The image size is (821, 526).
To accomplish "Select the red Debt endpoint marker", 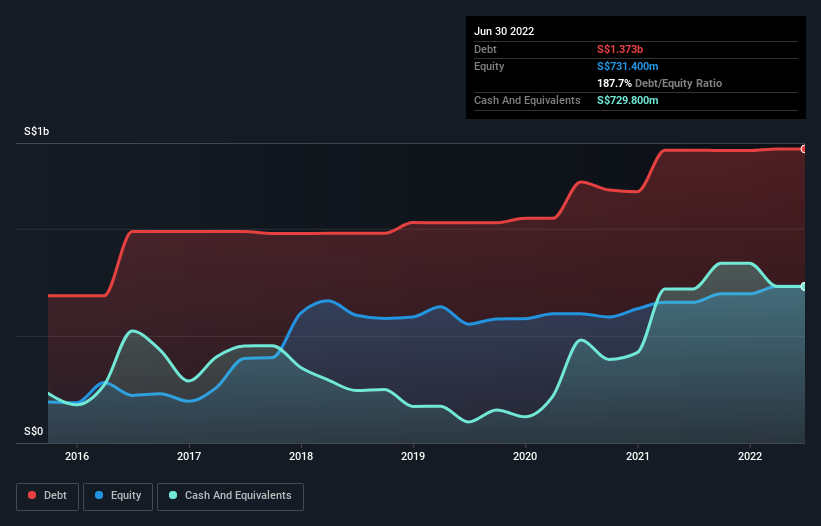I will (804, 149).
